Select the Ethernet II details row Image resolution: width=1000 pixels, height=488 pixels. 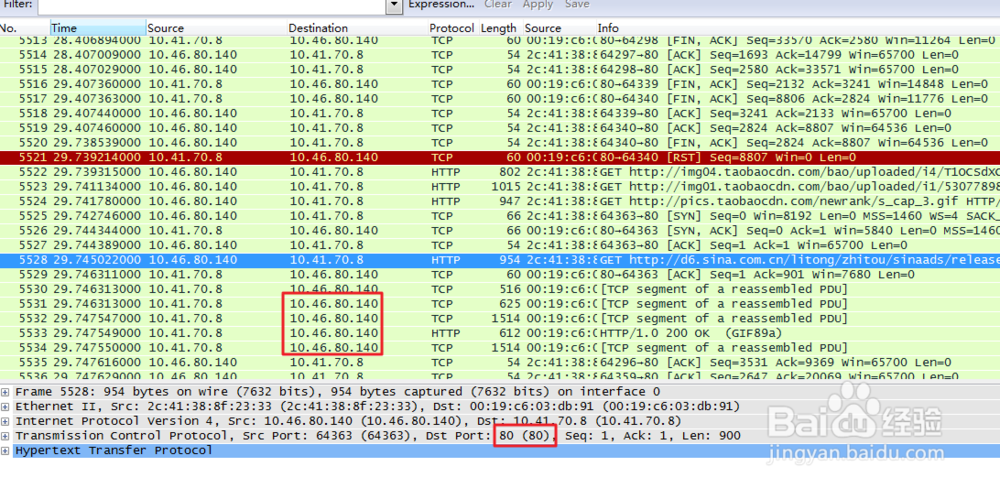tap(500, 406)
